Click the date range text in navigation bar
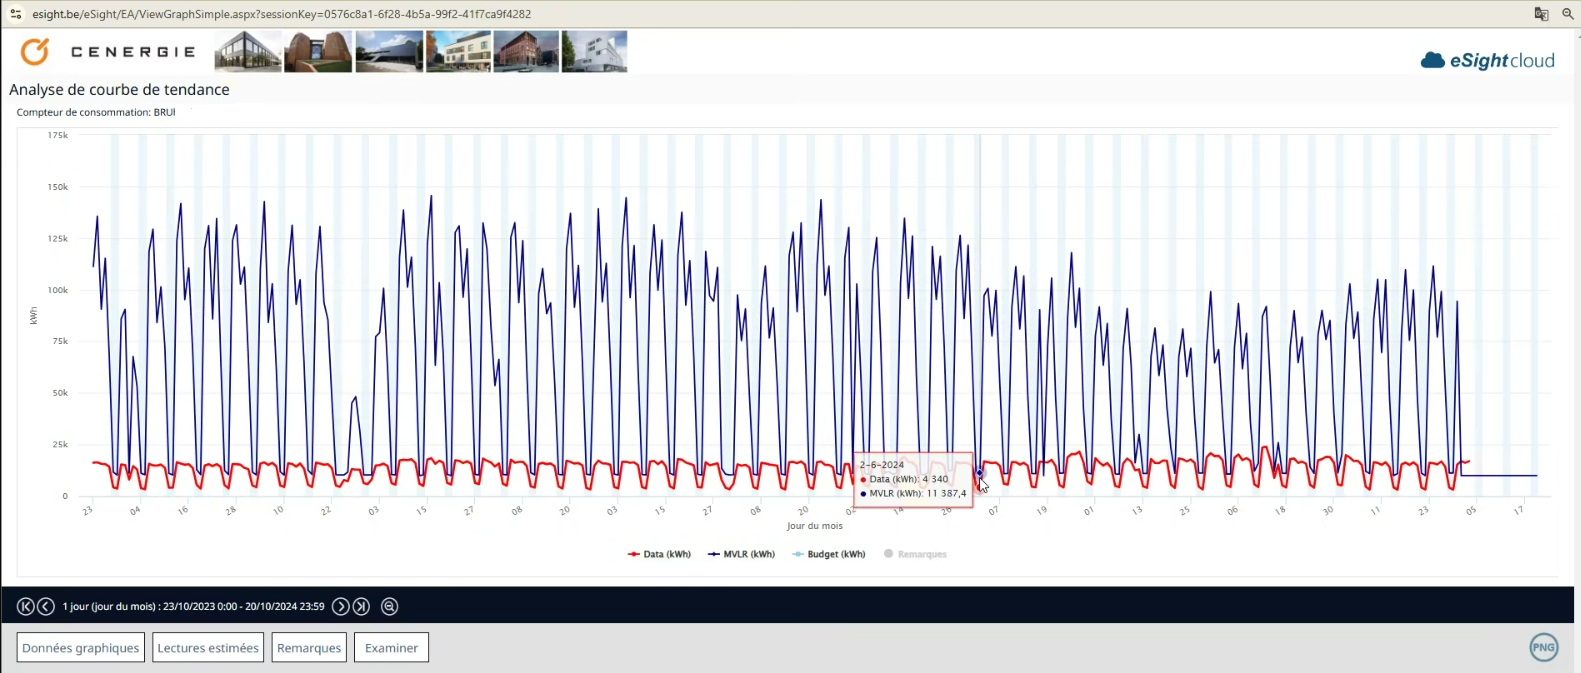The height and width of the screenshot is (673, 1581). coord(193,606)
